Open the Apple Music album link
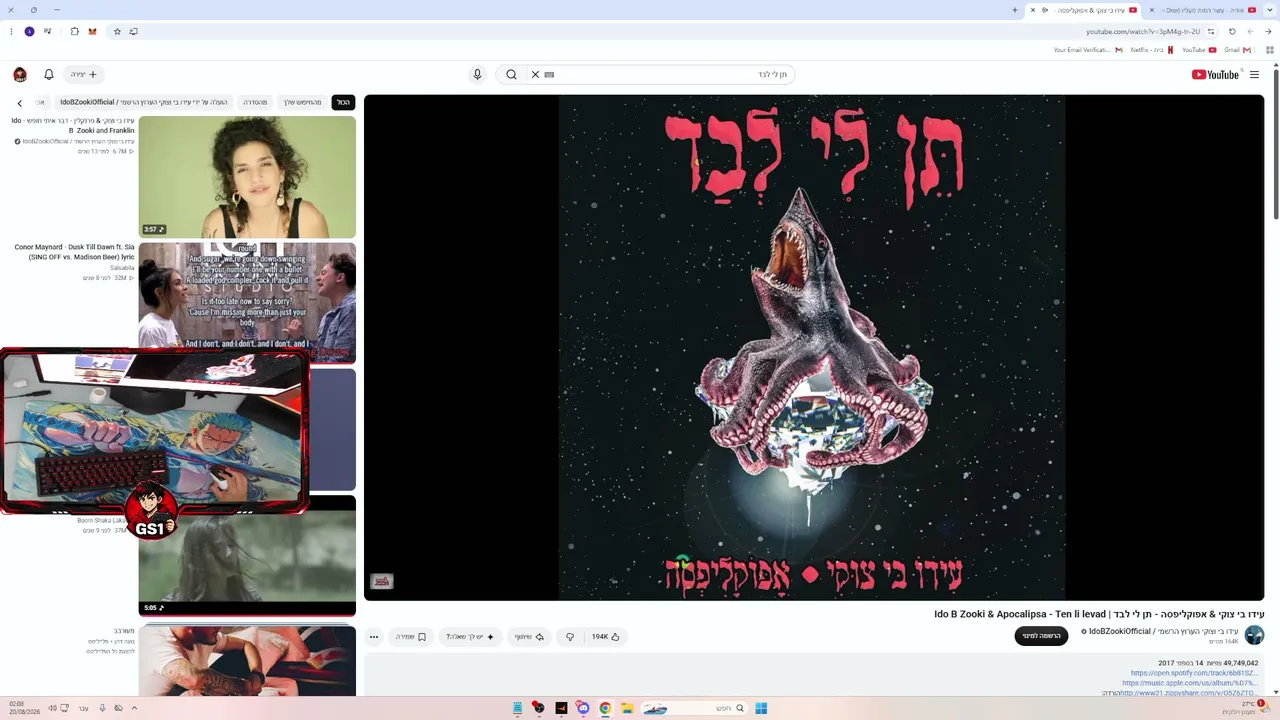The width and height of the screenshot is (1280, 720). click(x=1190, y=683)
